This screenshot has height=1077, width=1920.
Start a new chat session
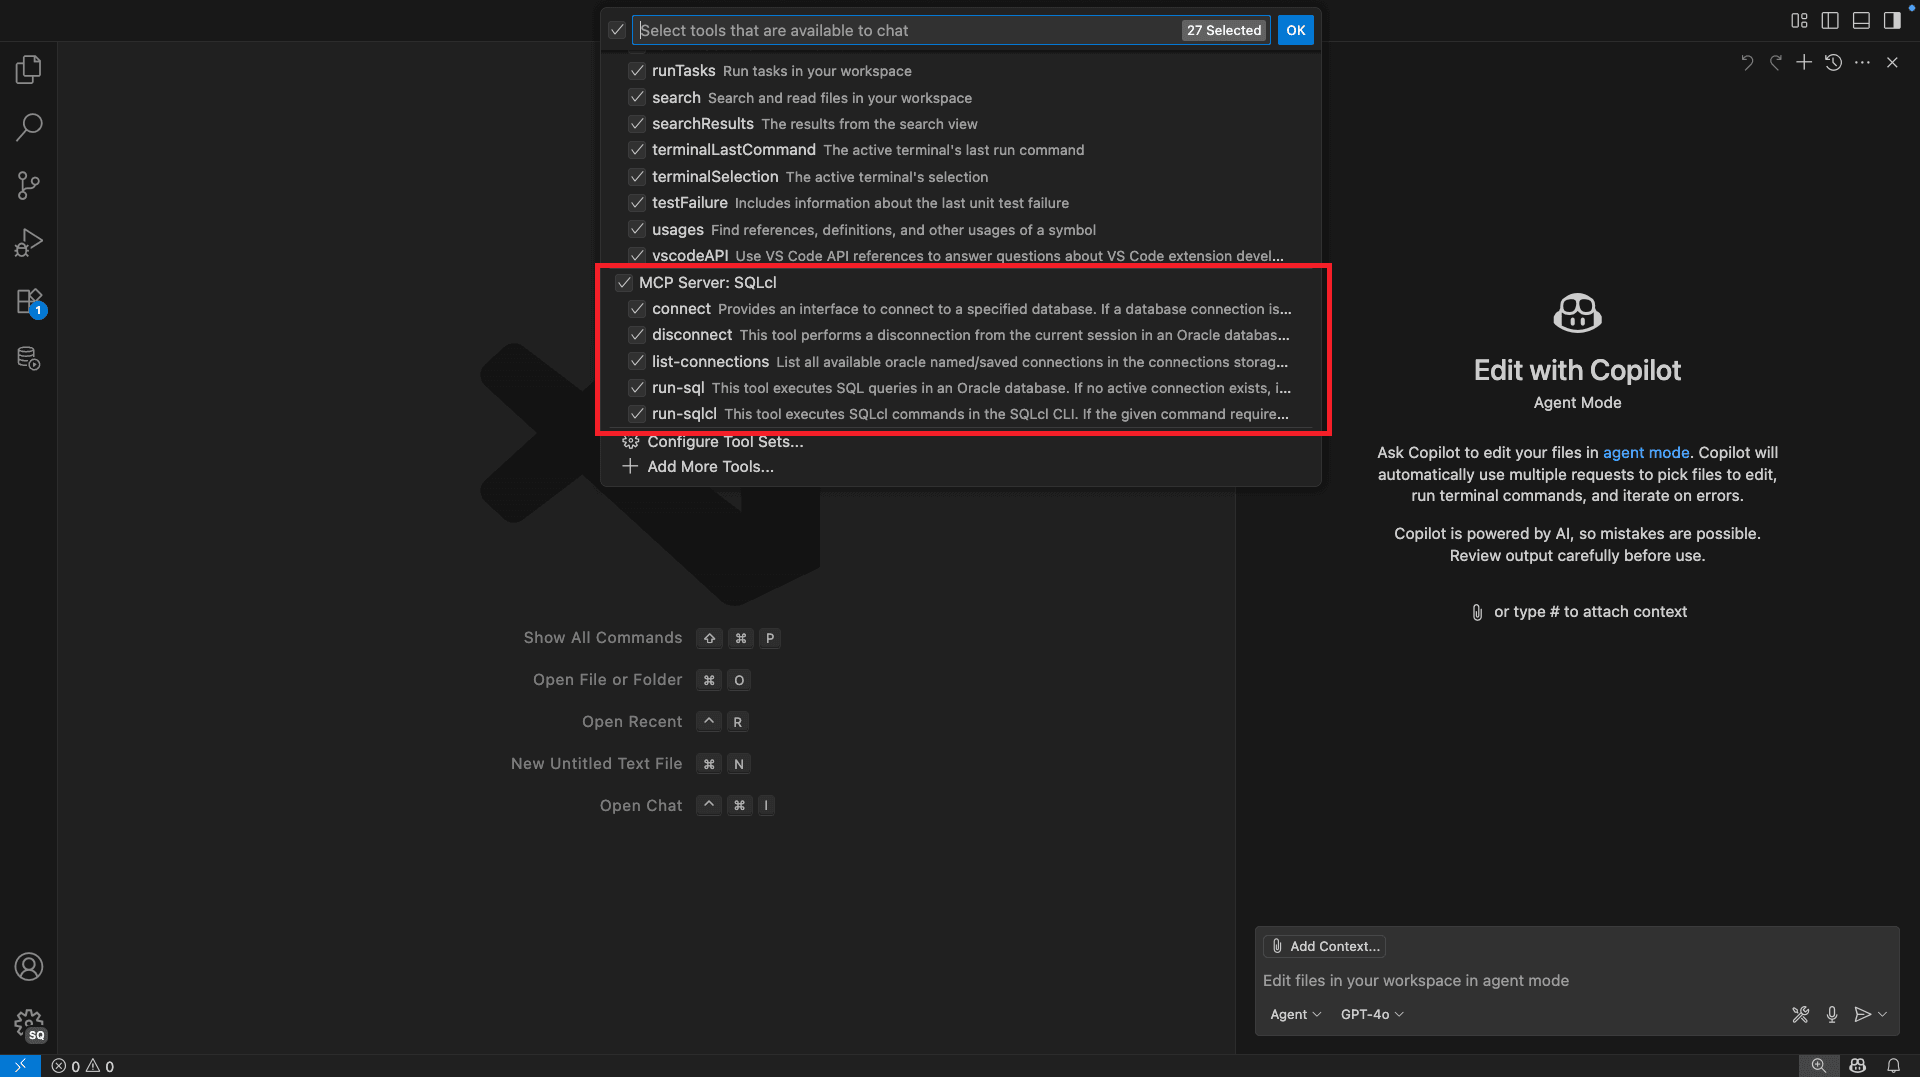click(1804, 62)
